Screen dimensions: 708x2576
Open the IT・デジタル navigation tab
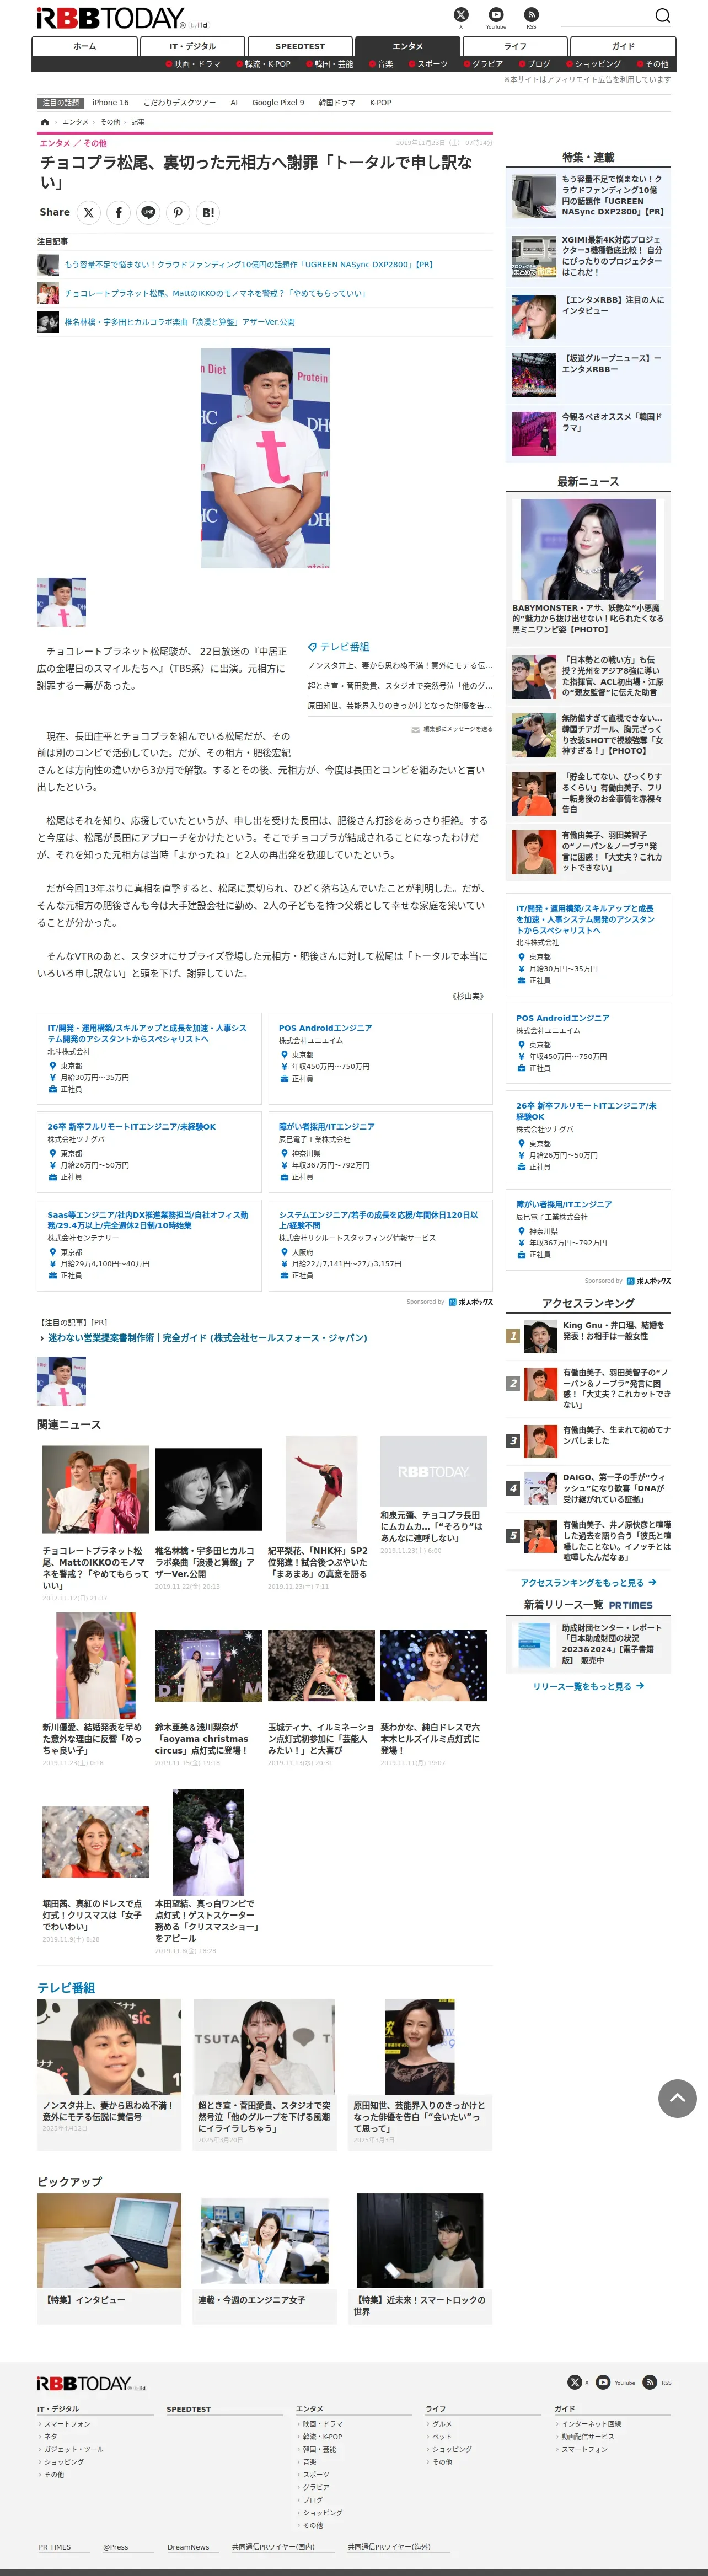(x=192, y=46)
